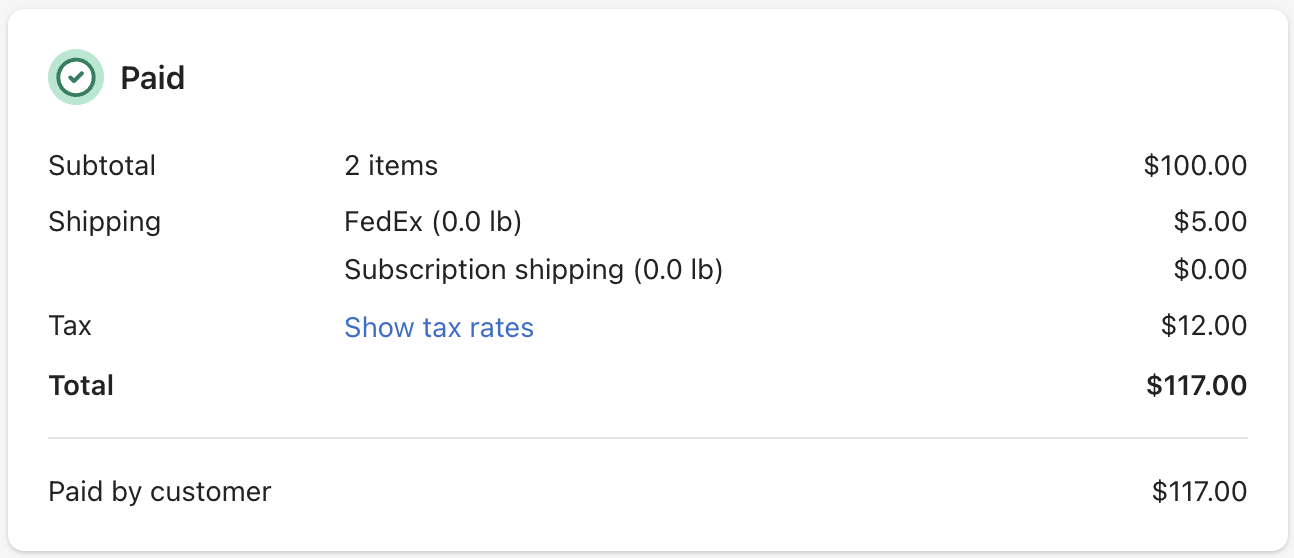This screenshot has height=558, width=1294.
Task: Select the bold $117.00 total amount
Action: tap(1197, 385)
